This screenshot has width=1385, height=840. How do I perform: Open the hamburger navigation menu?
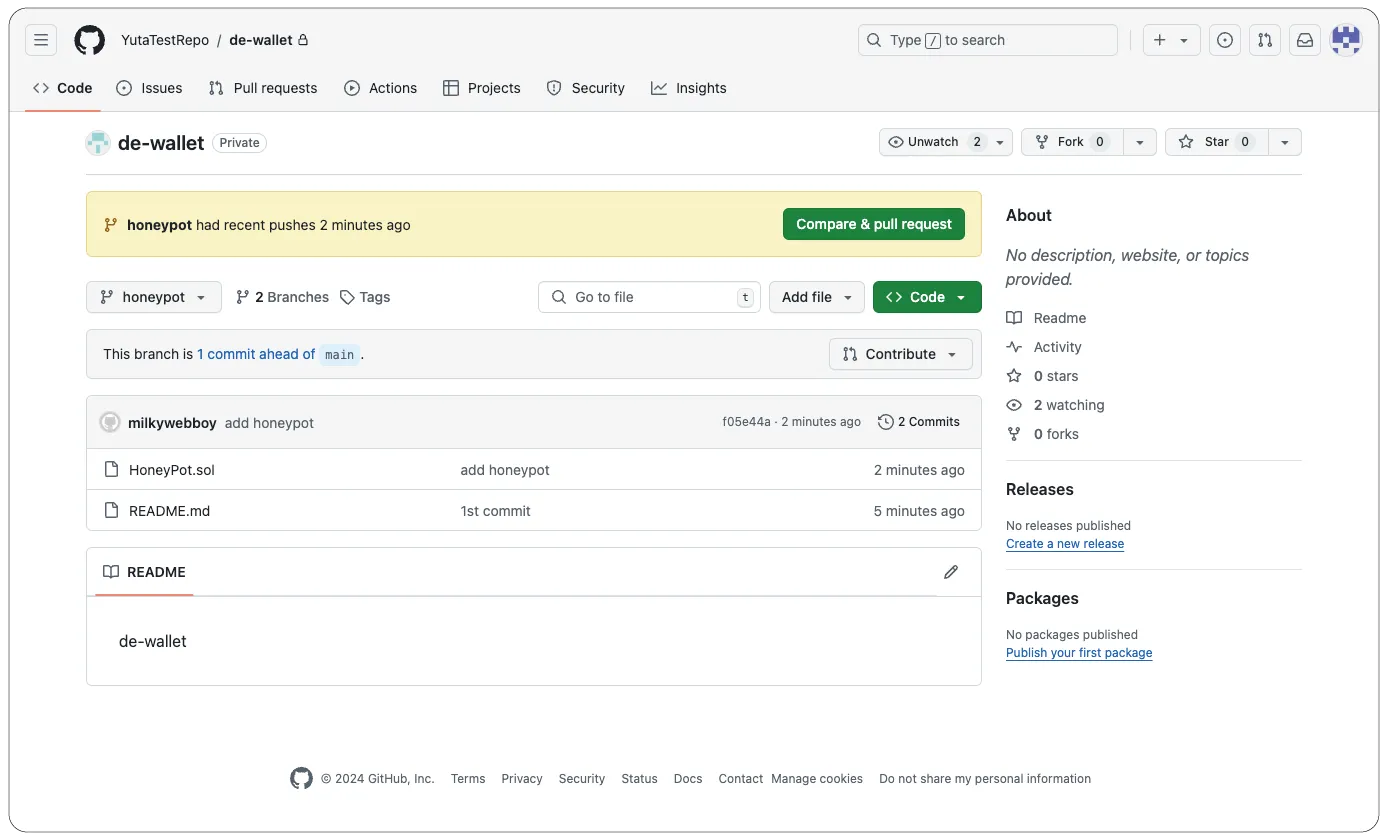[41, 40]
